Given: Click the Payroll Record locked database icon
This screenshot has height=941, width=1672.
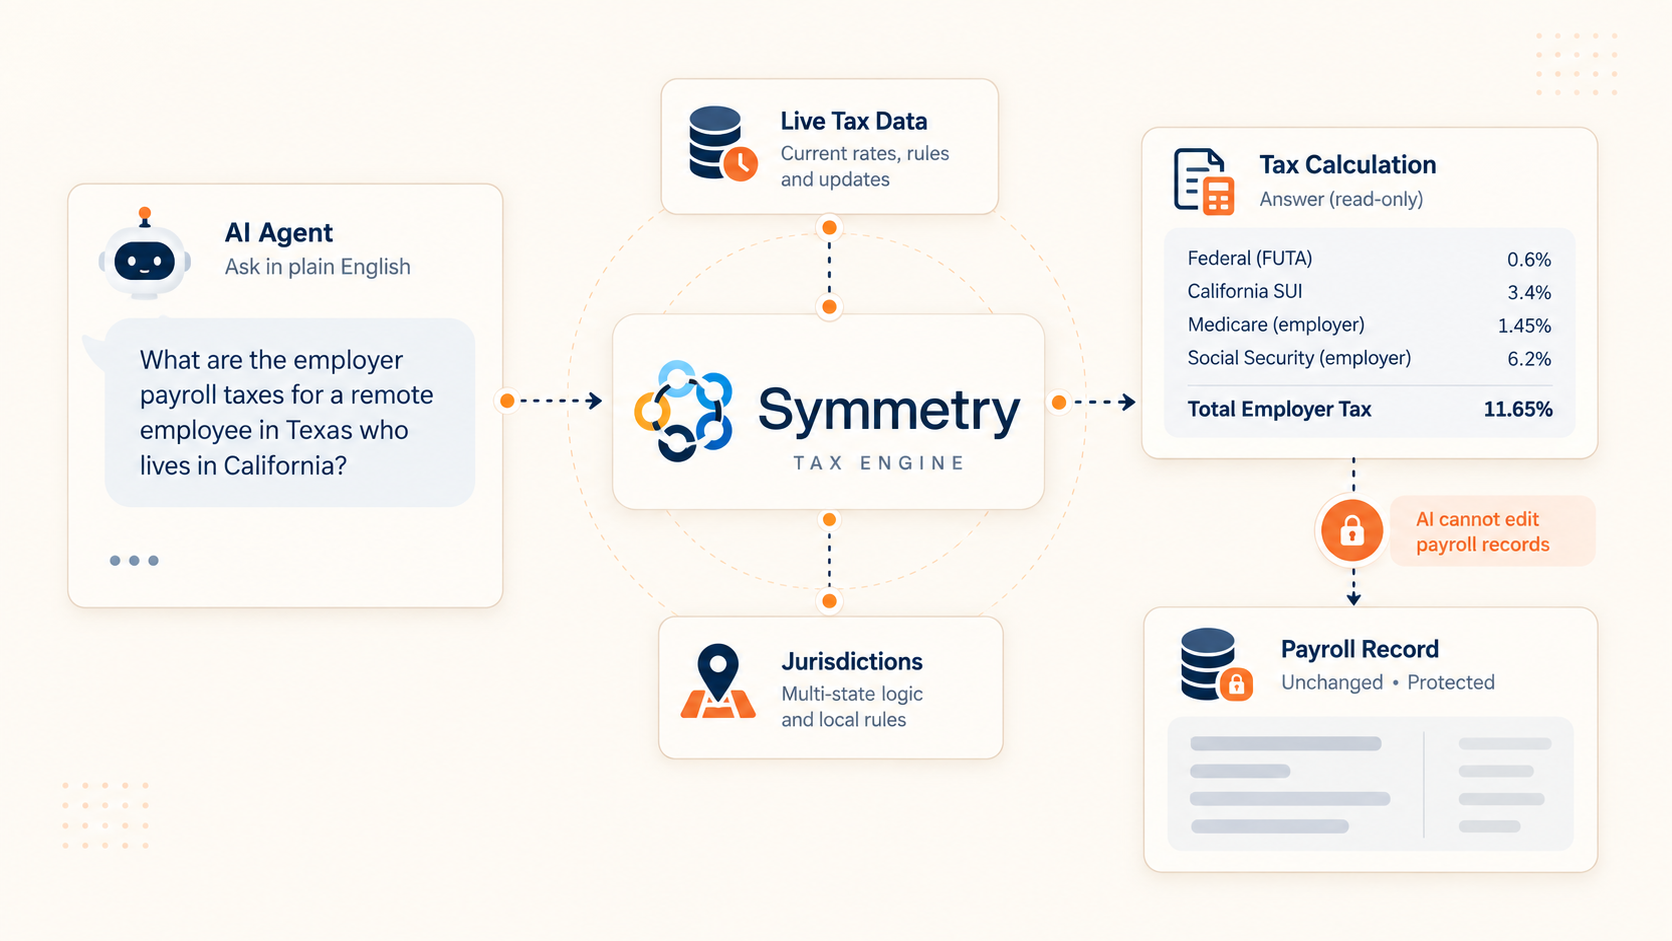Looking at the screenshot, I should pos(1216,664).
